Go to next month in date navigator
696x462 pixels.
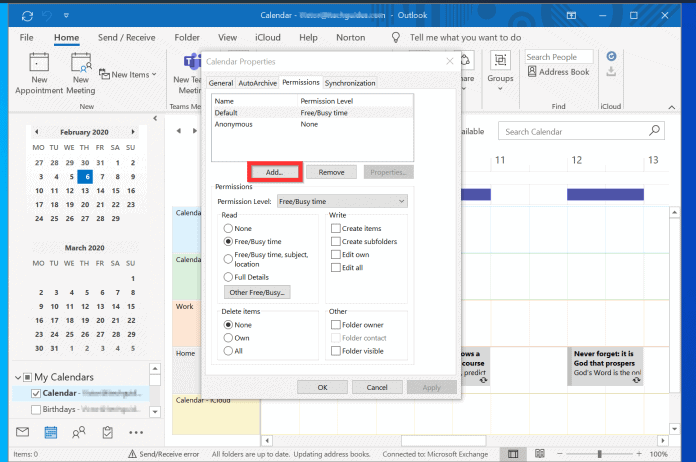pyautogui.click(x=133, y=132)
